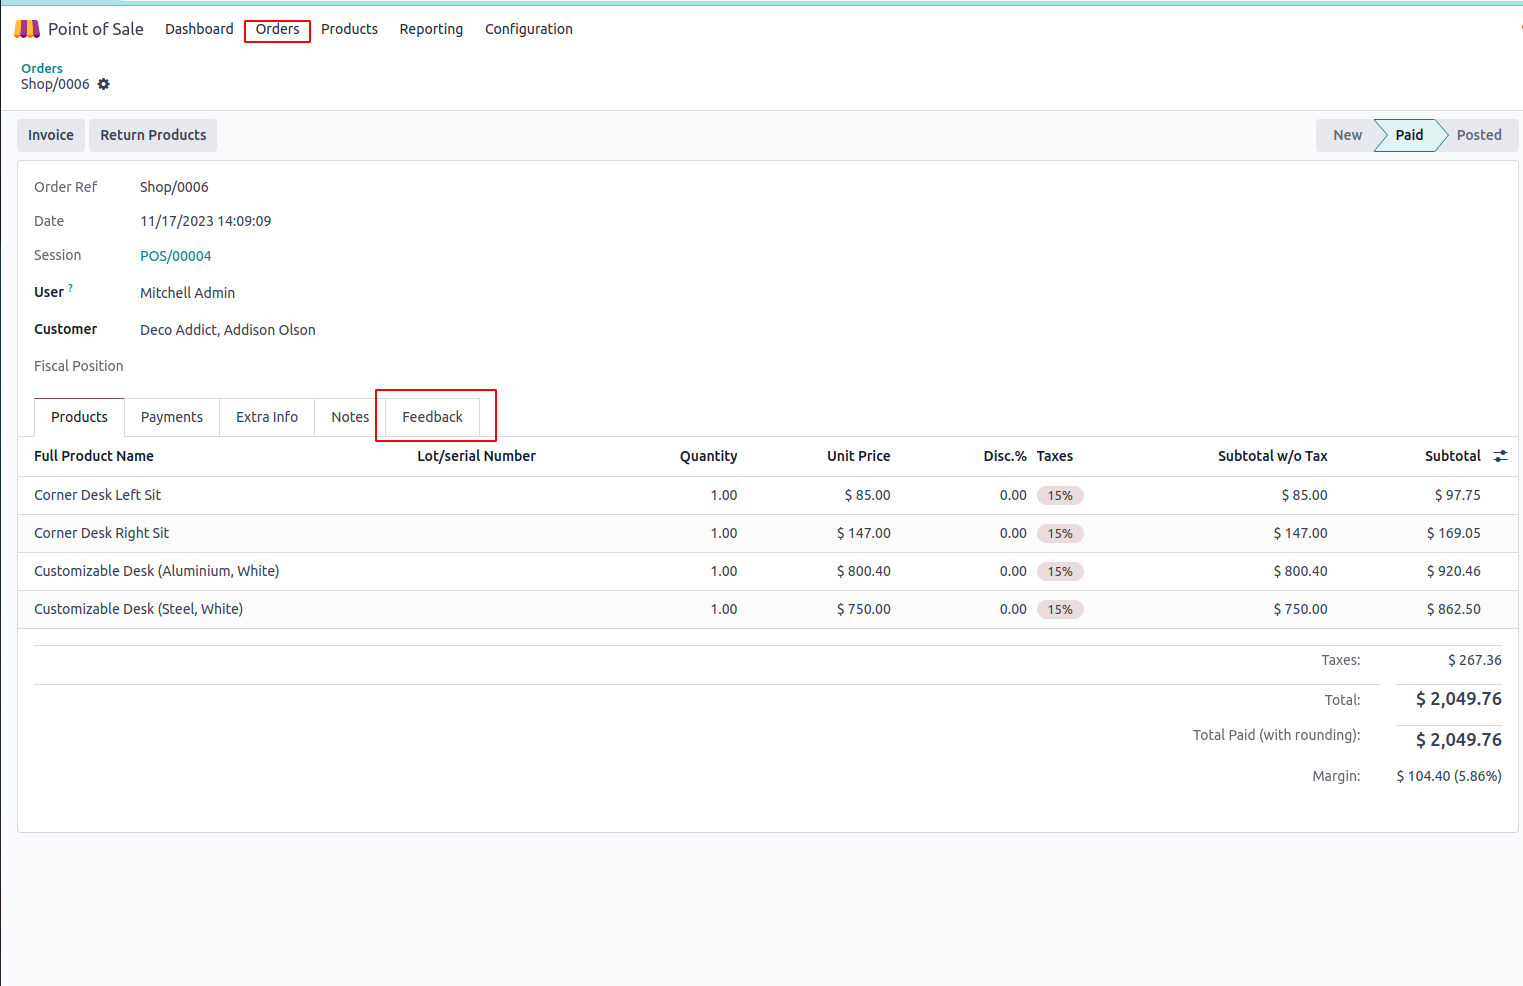The image size is (1523, 986).
Task: Click the Point of Sale app logo icon
Action: [x=27, y=29]
